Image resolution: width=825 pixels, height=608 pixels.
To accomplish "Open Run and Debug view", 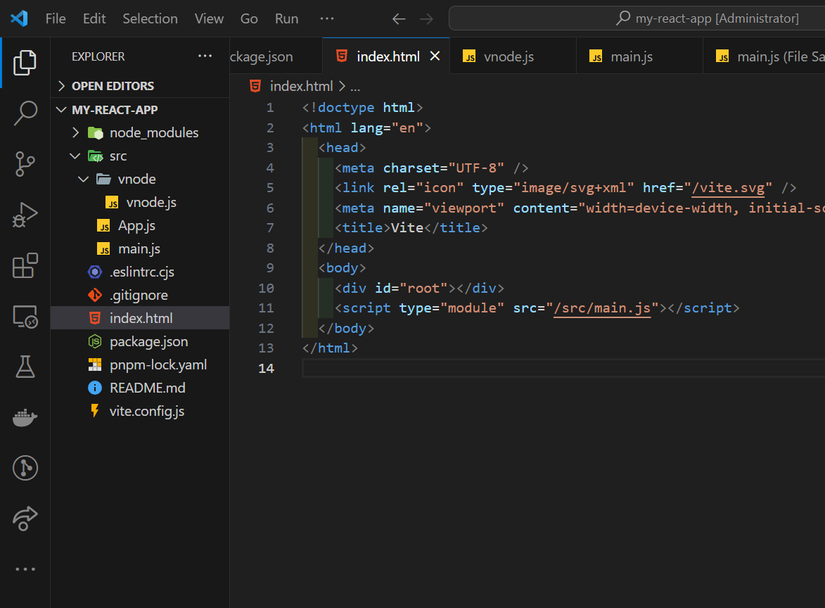I will click(25, 215).
